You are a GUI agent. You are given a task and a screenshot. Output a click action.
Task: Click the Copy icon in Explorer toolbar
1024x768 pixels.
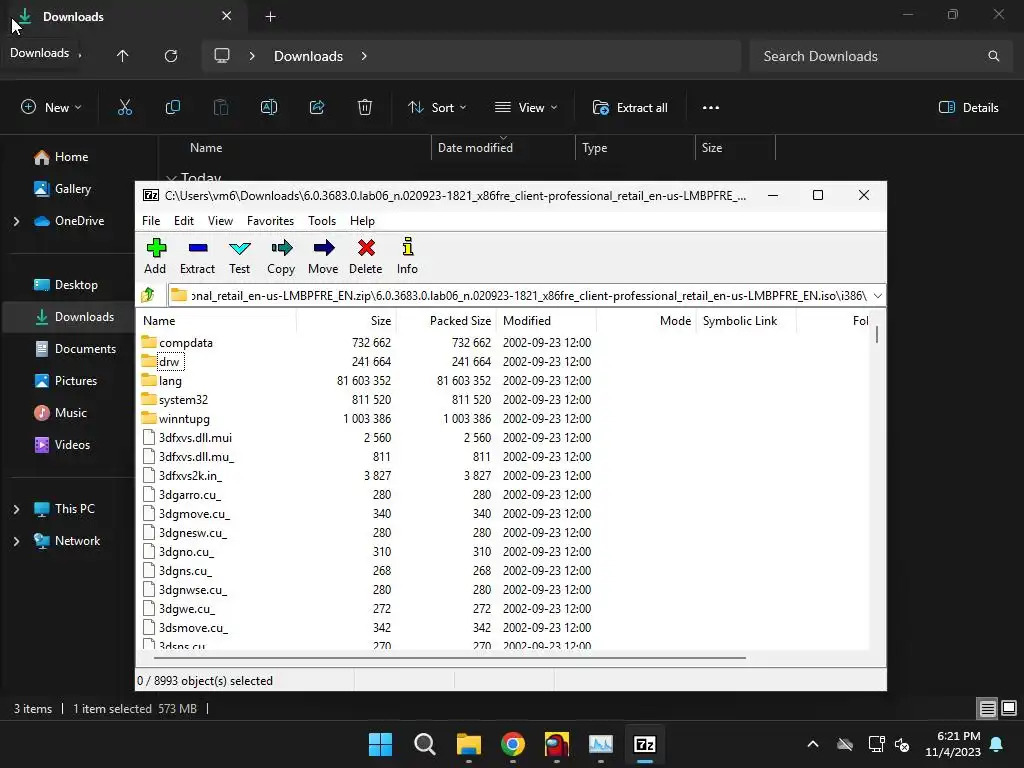point(173,108)
